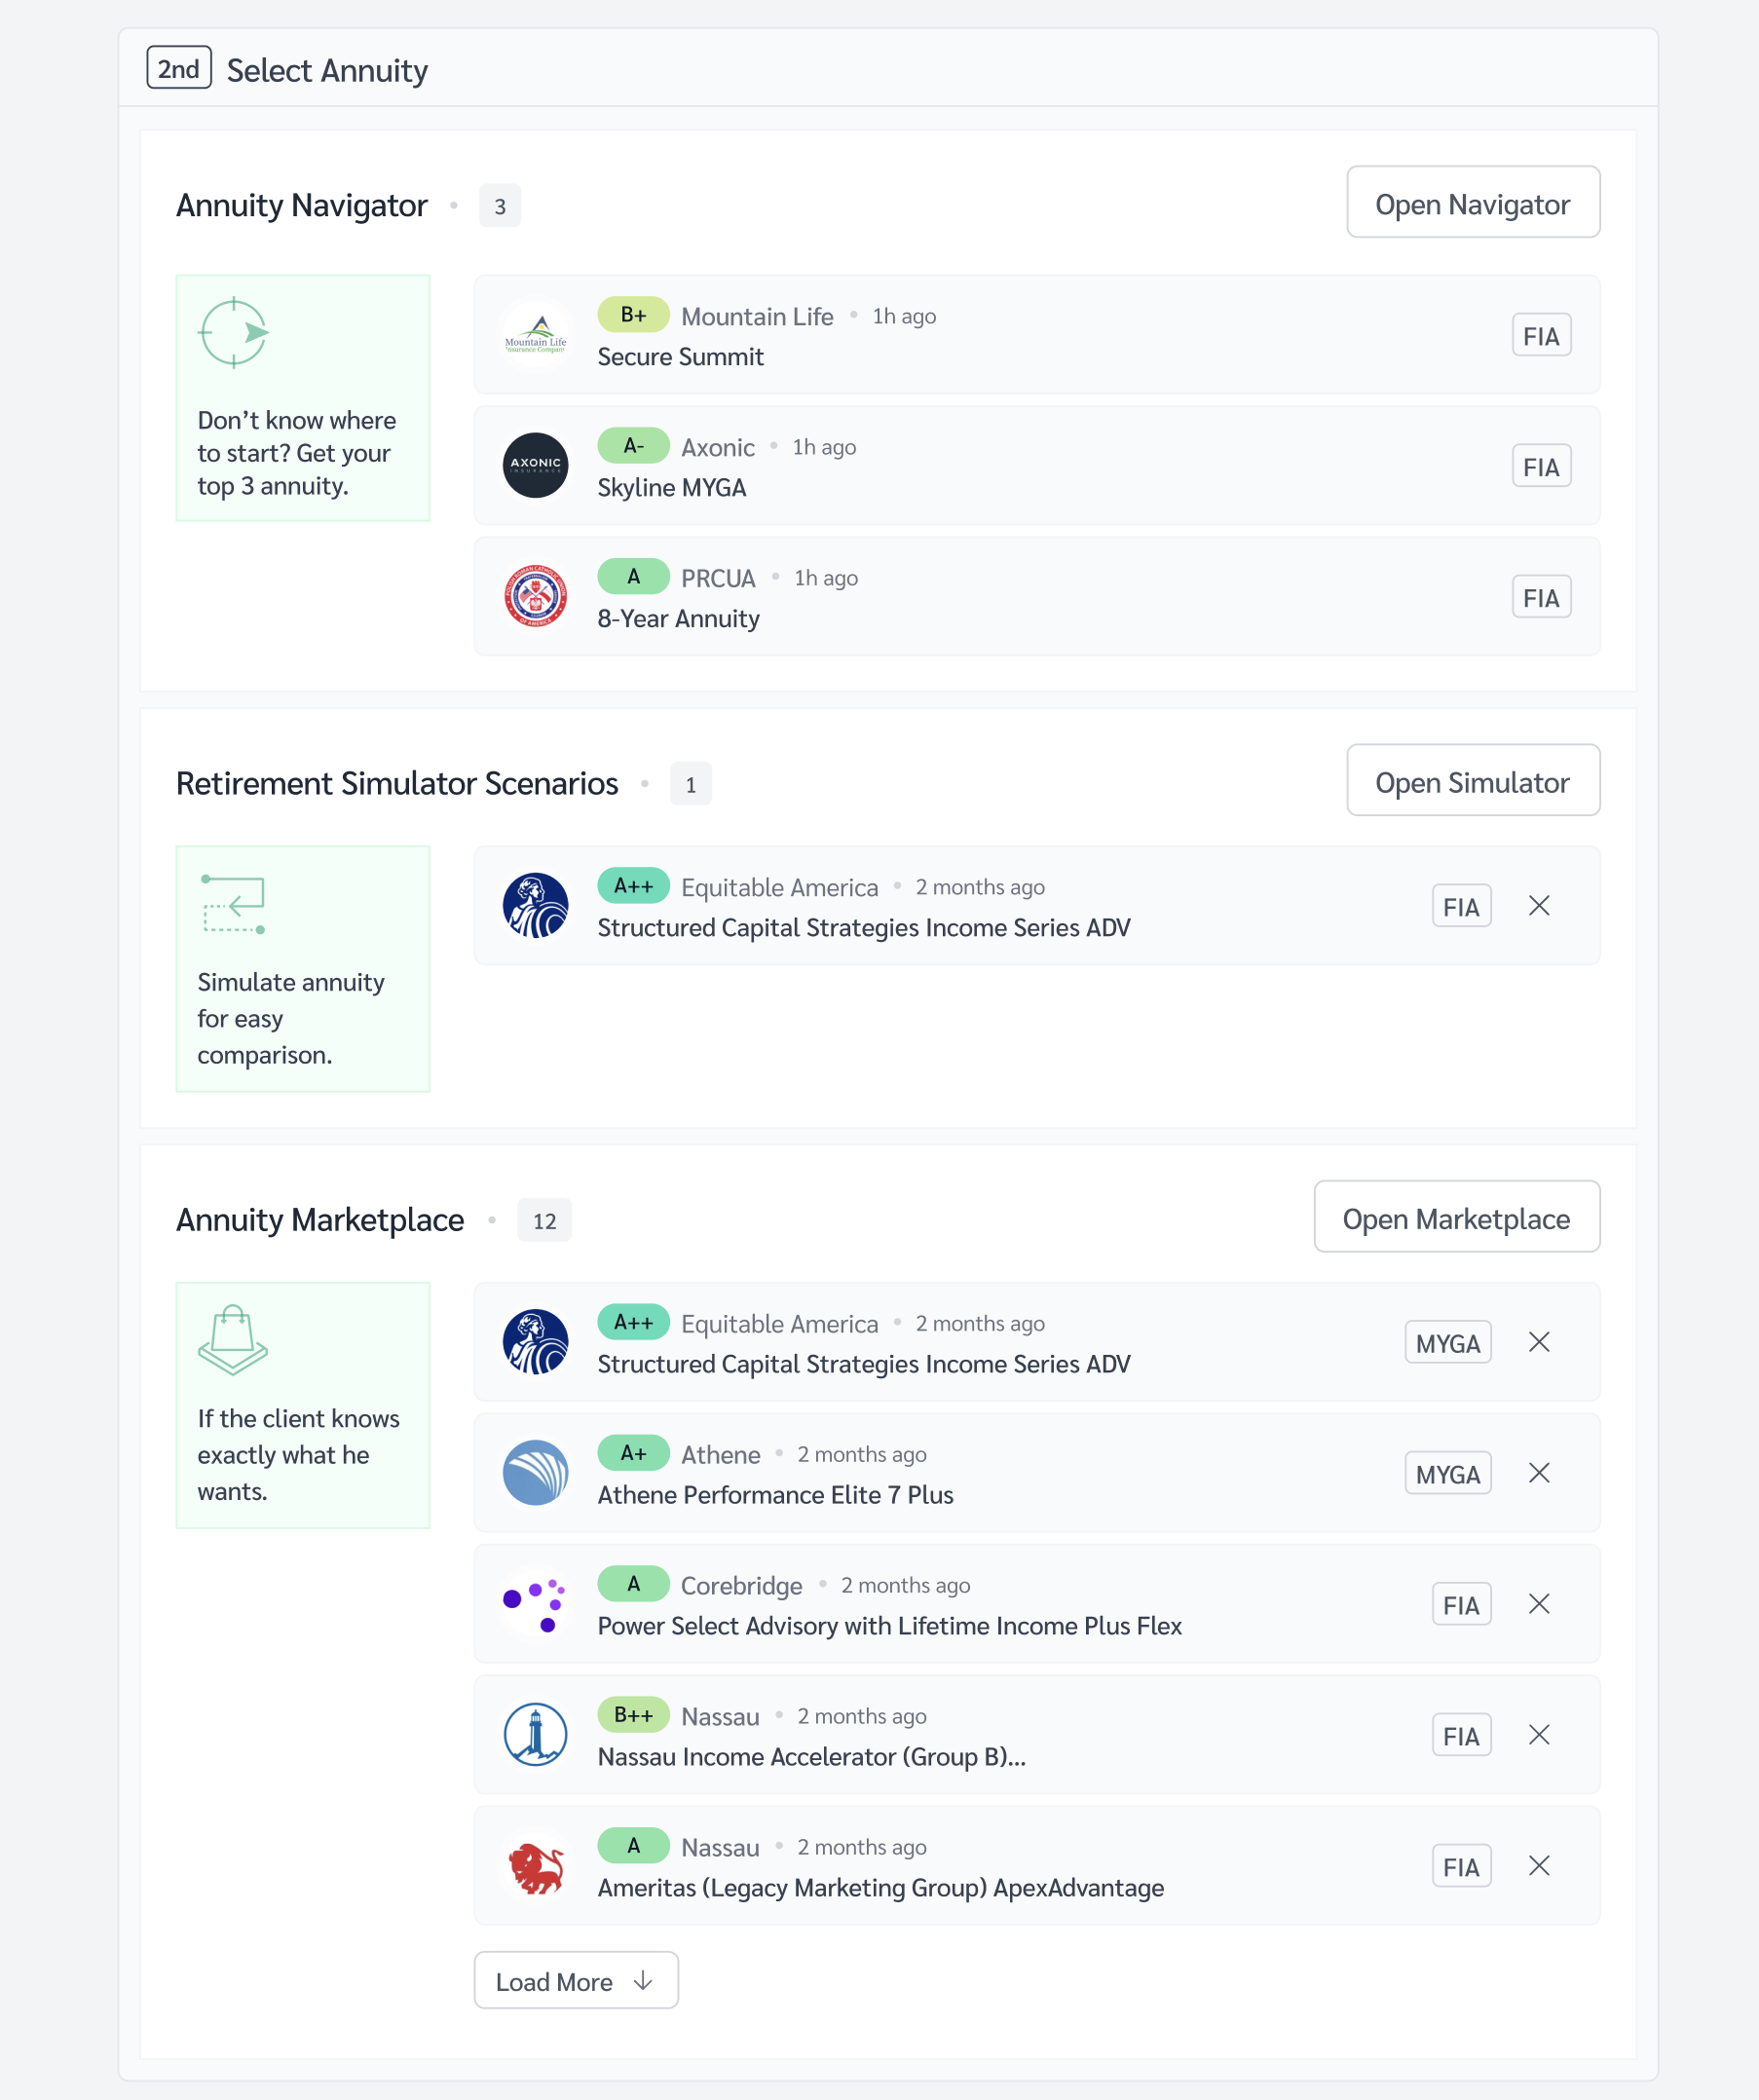Click Equitable America logo in Simulator Scenarios
1759x2100 pixels.
point(535,906)
